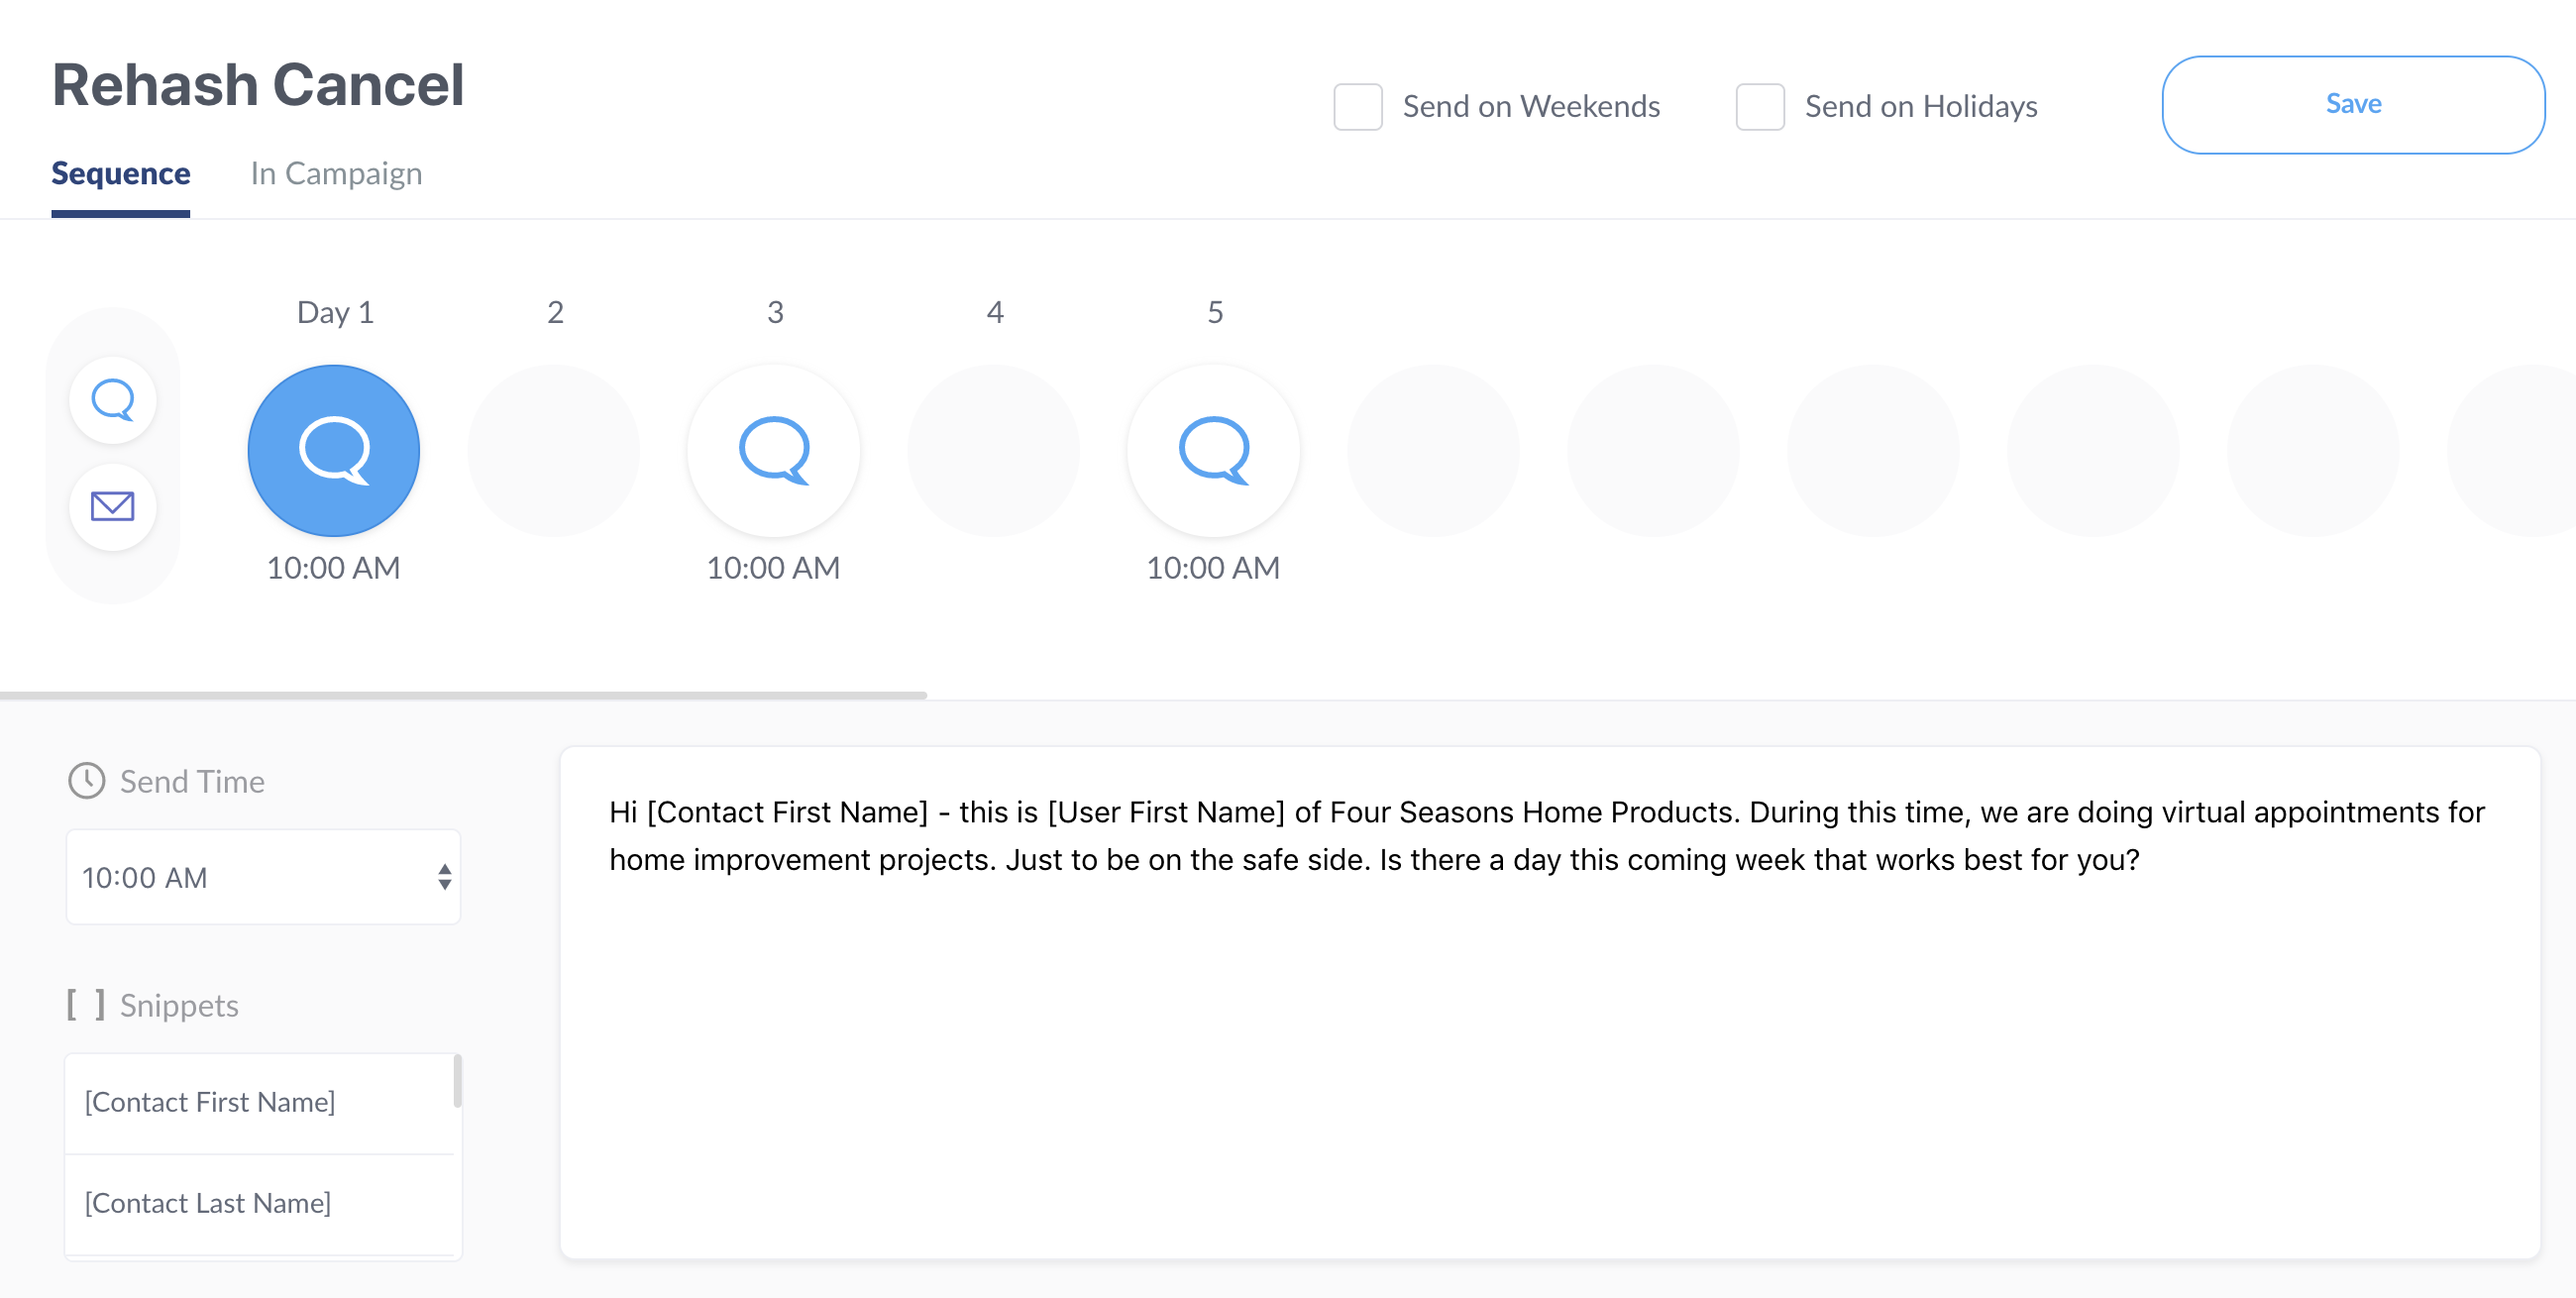Click the clock icon beside Send Time
The image size is (2576, 1298).
86,781
